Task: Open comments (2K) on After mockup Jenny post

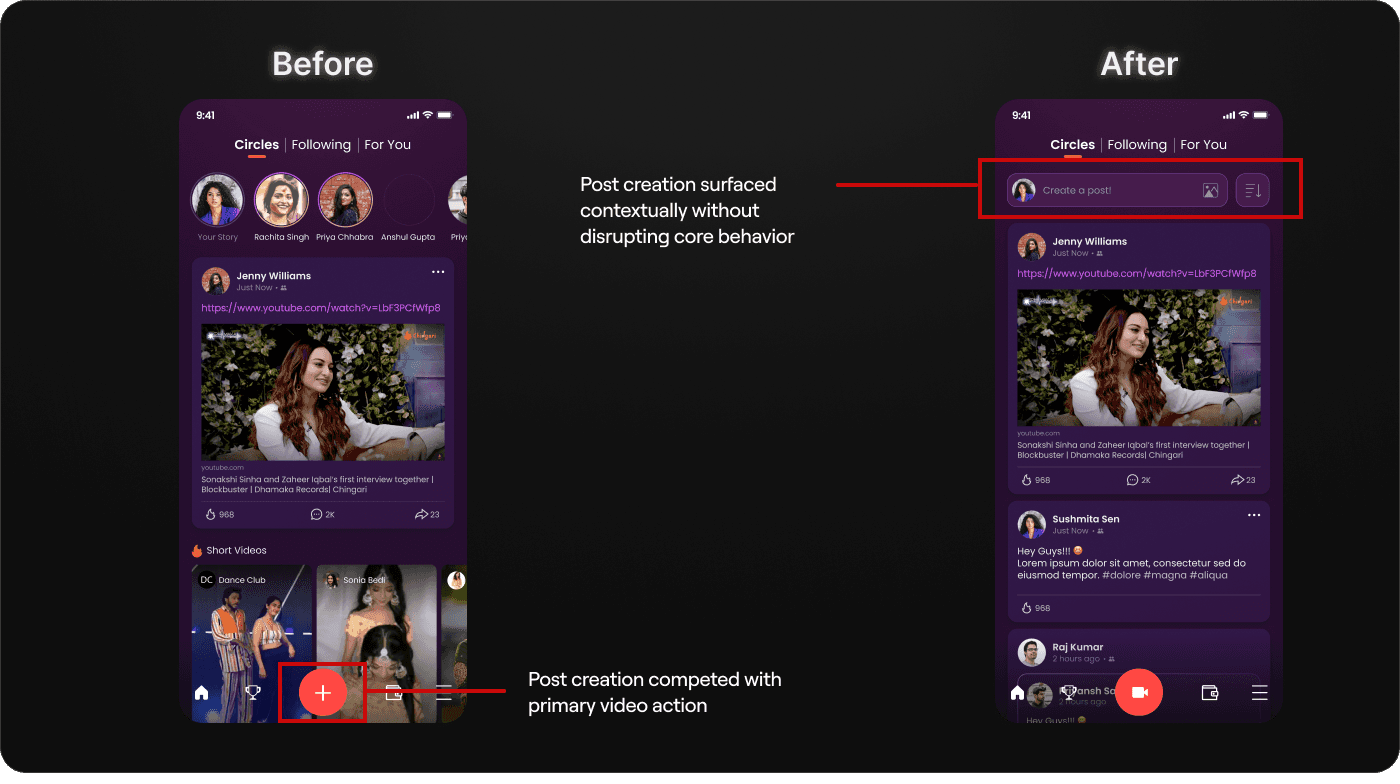Action: [x=1139, y=480]
